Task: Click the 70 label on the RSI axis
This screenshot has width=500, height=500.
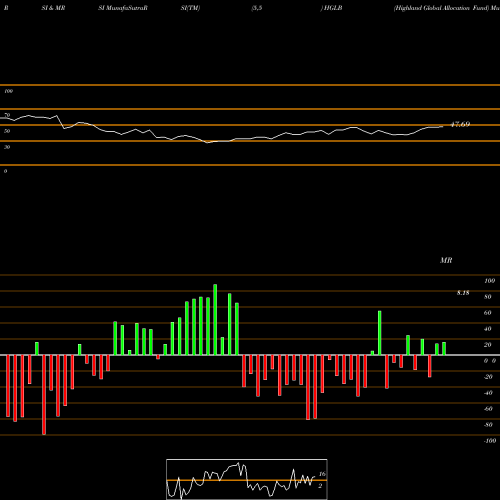Action: tap(7, 115)
